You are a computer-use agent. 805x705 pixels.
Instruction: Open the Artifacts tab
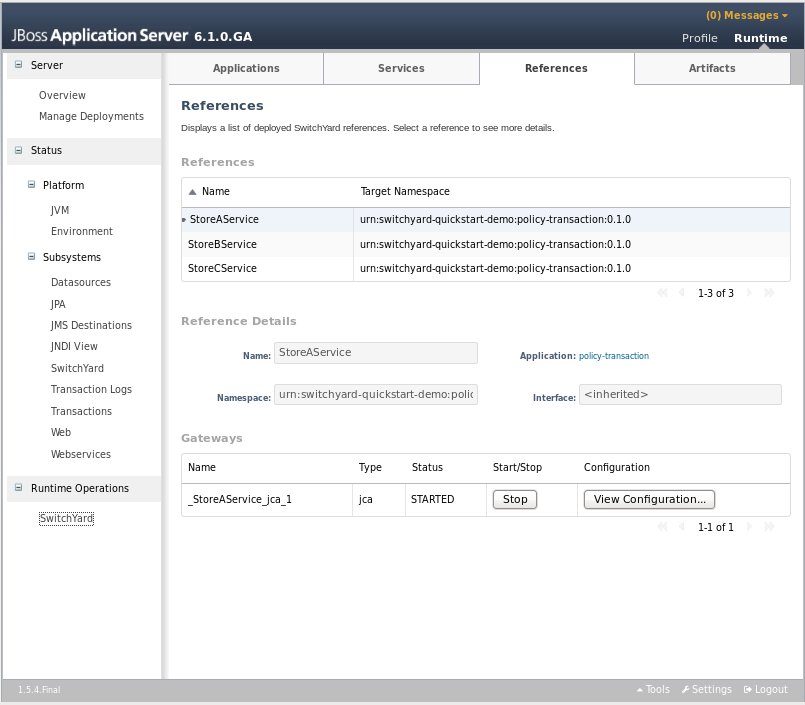[x=712, y=68]
